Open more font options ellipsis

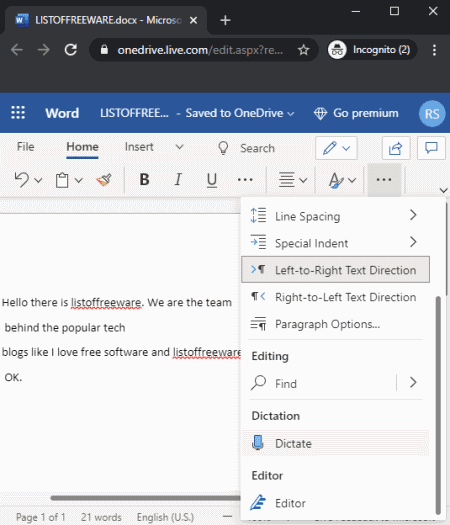coord(245,180)
